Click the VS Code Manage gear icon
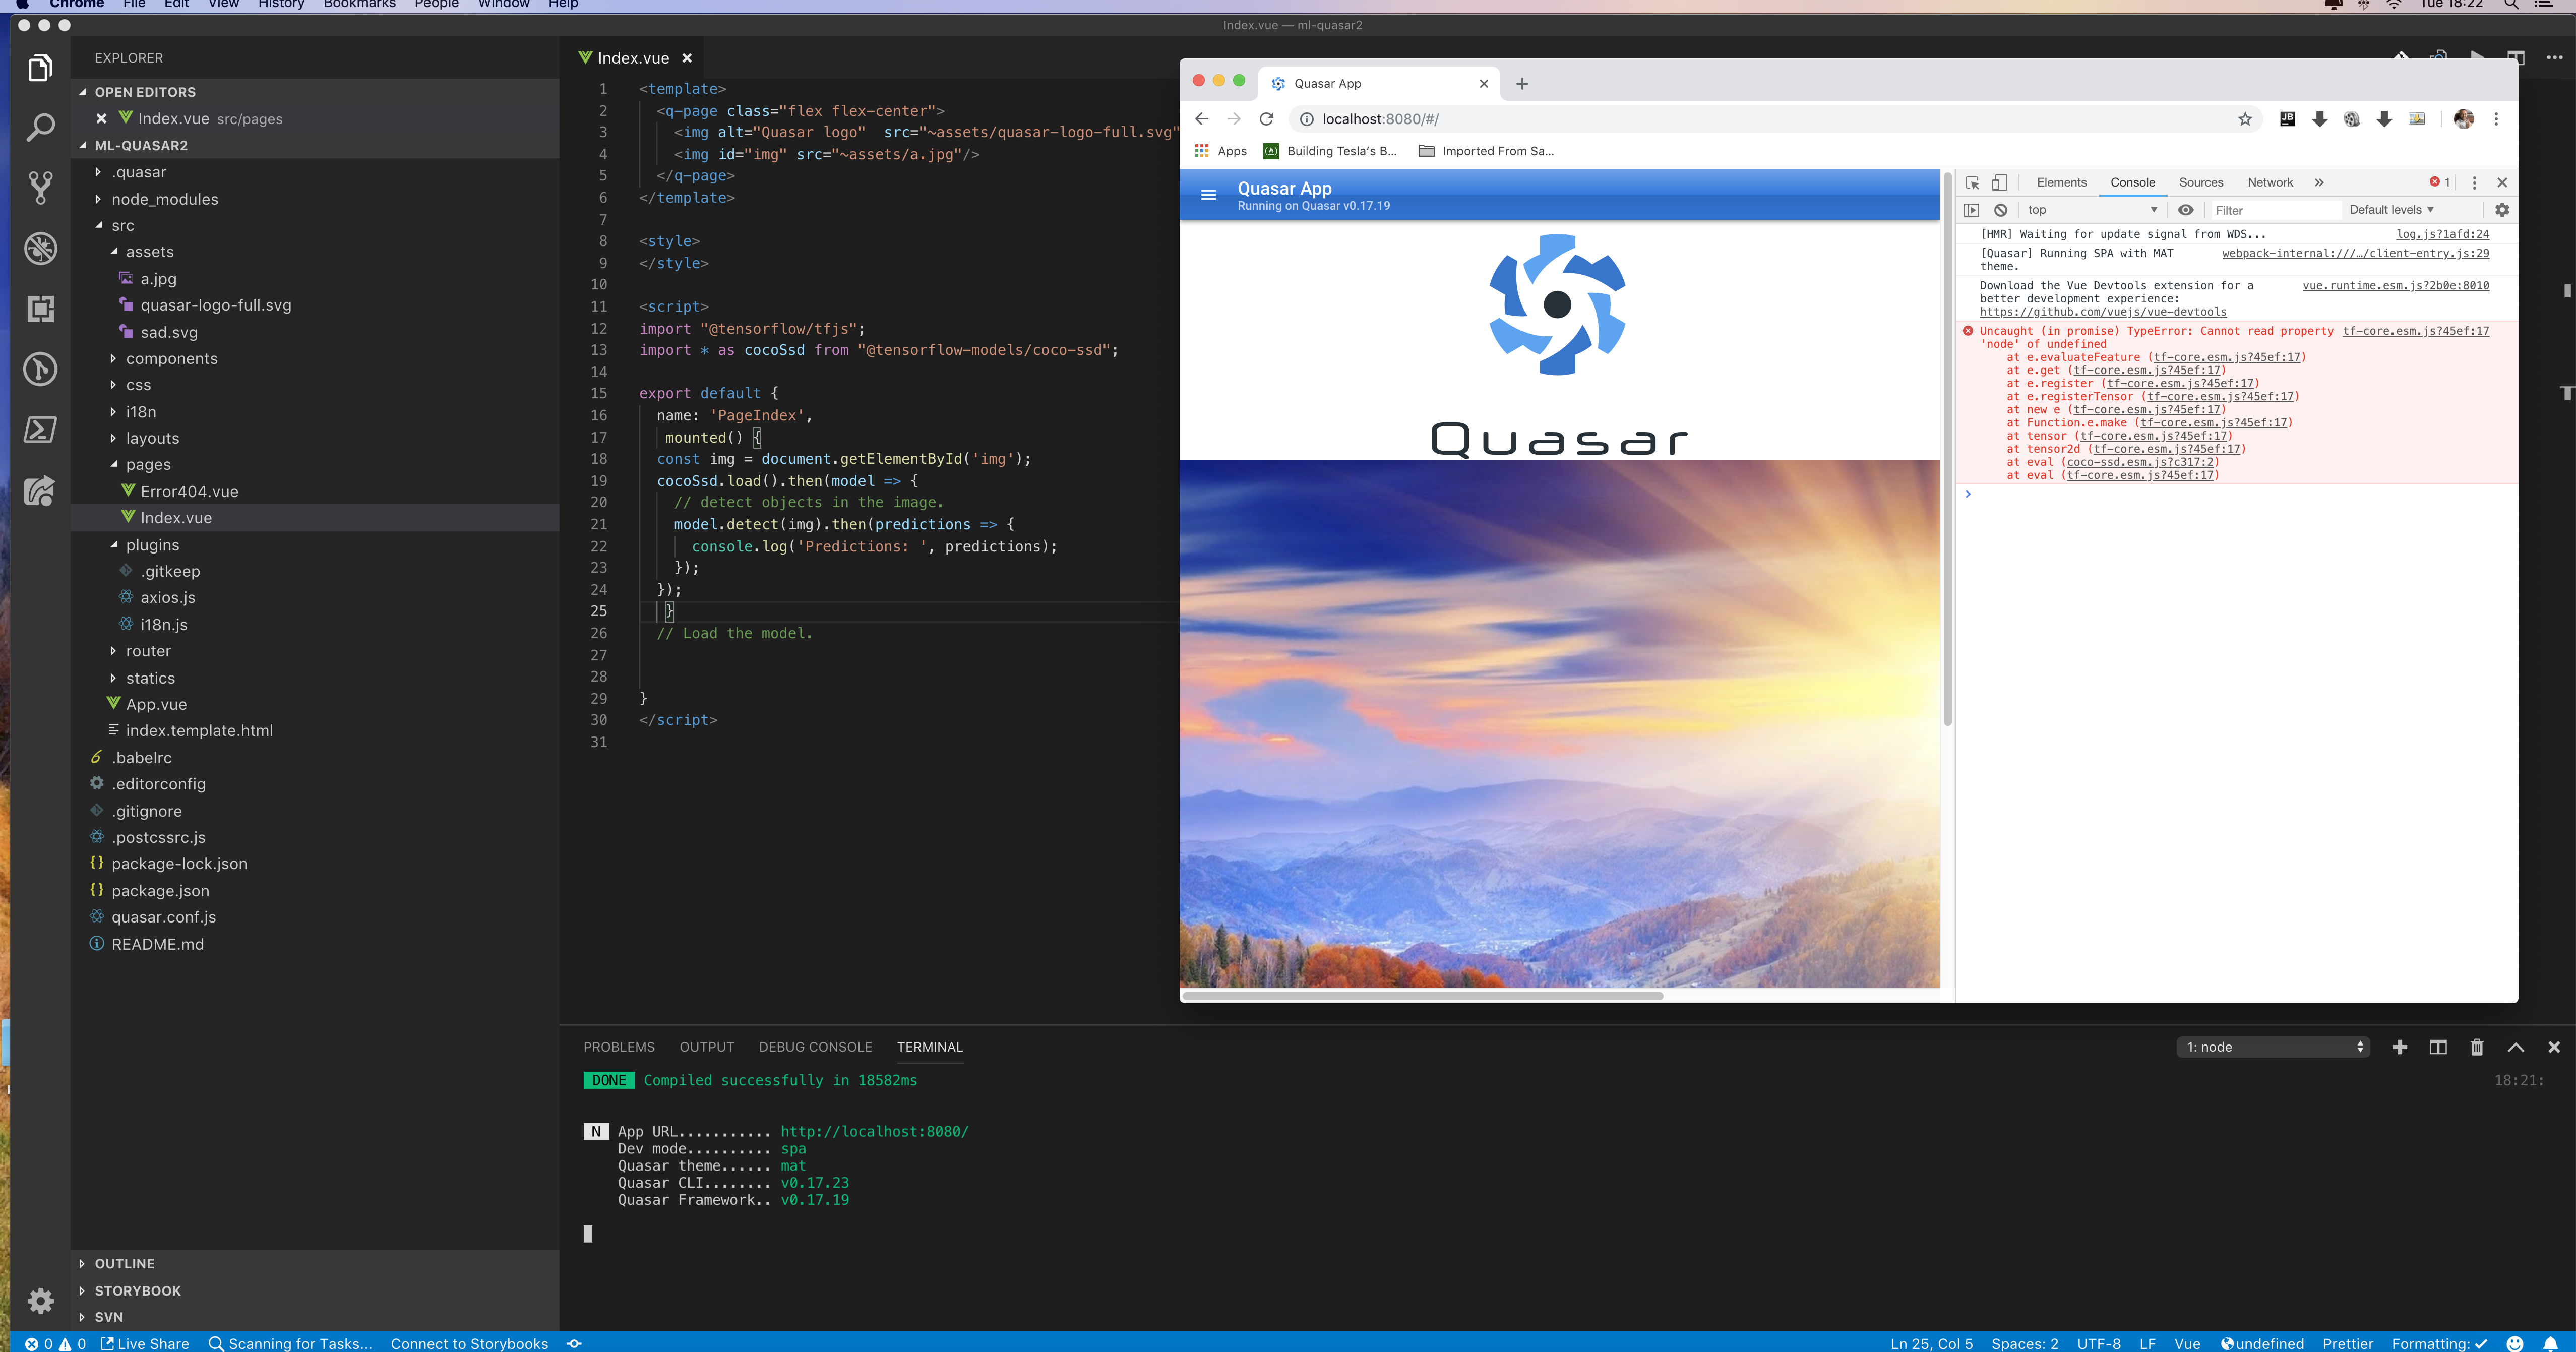The width and height of the screenshot is (2576, 1352). (40, 1300)
